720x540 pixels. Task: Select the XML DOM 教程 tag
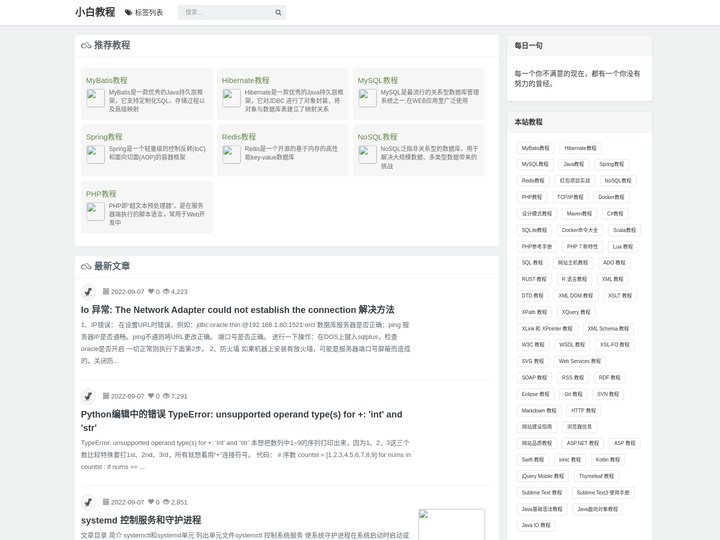576,296
